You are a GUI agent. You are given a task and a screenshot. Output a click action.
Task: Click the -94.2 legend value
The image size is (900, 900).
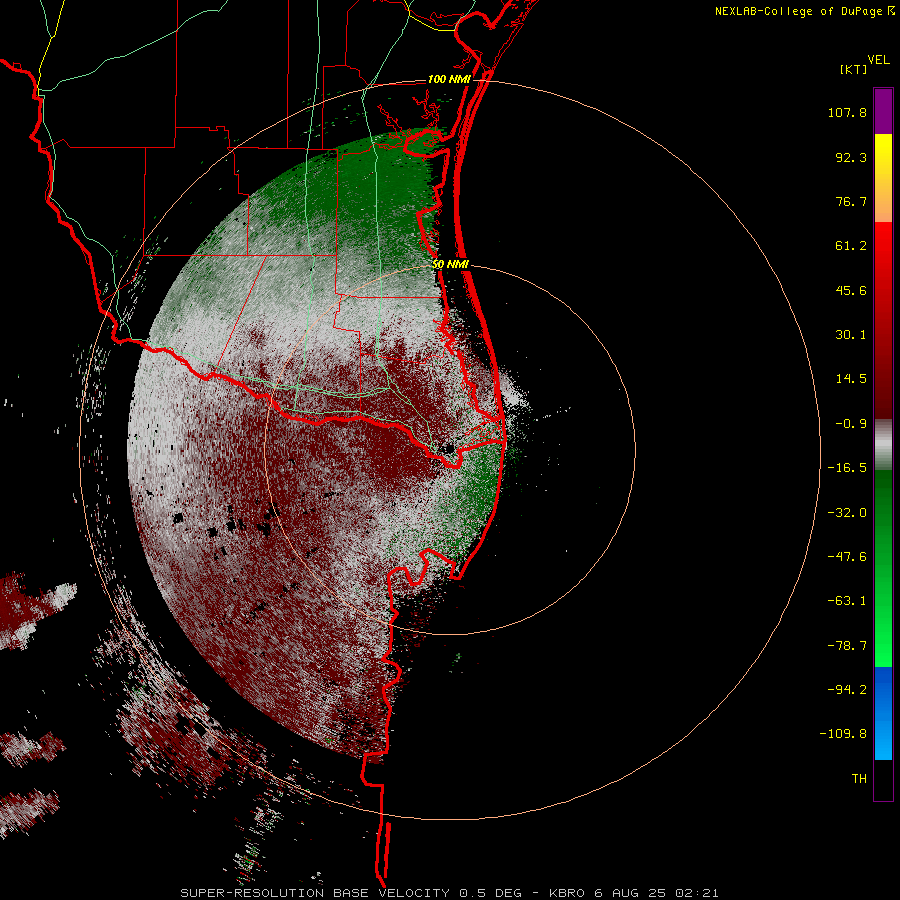847,689
